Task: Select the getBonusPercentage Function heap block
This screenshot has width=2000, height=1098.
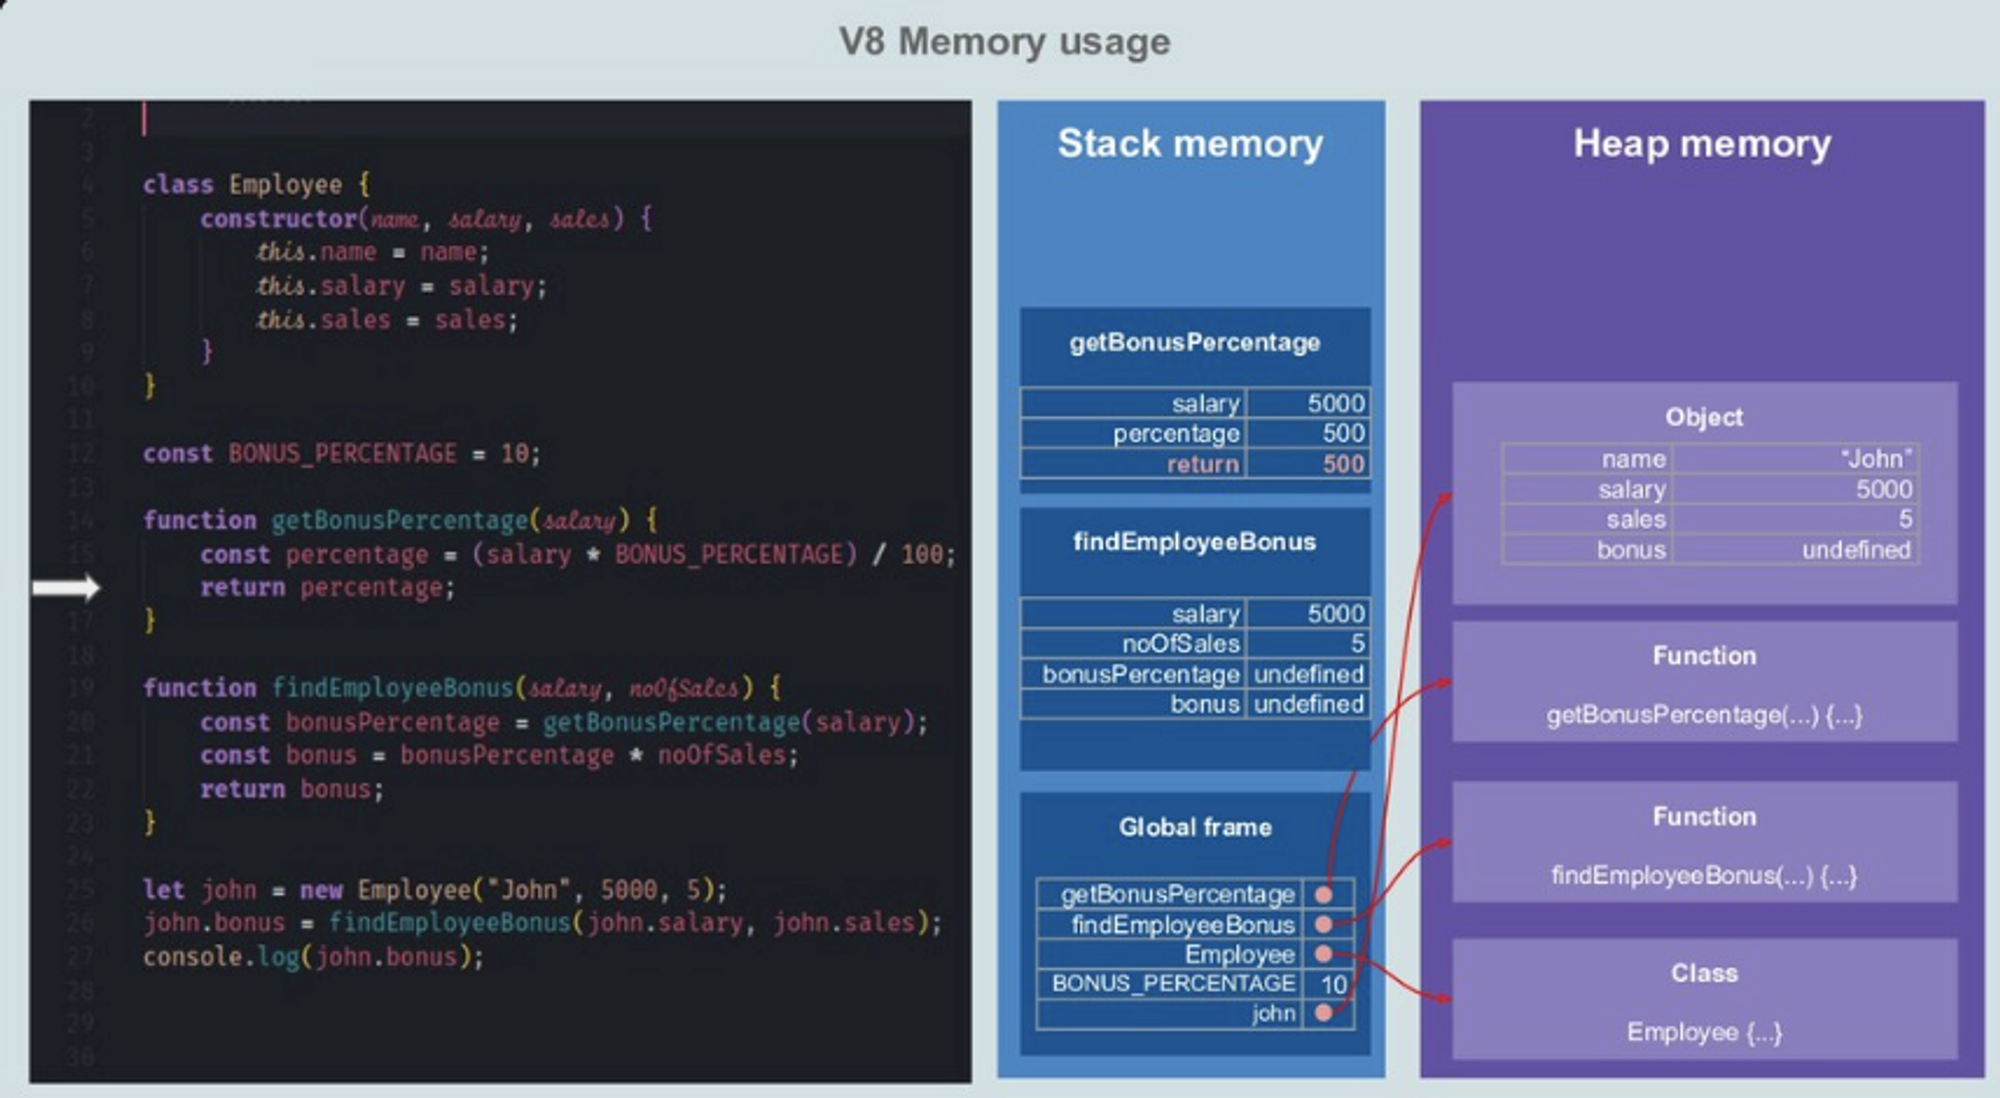Action: tap(1703, 683)
